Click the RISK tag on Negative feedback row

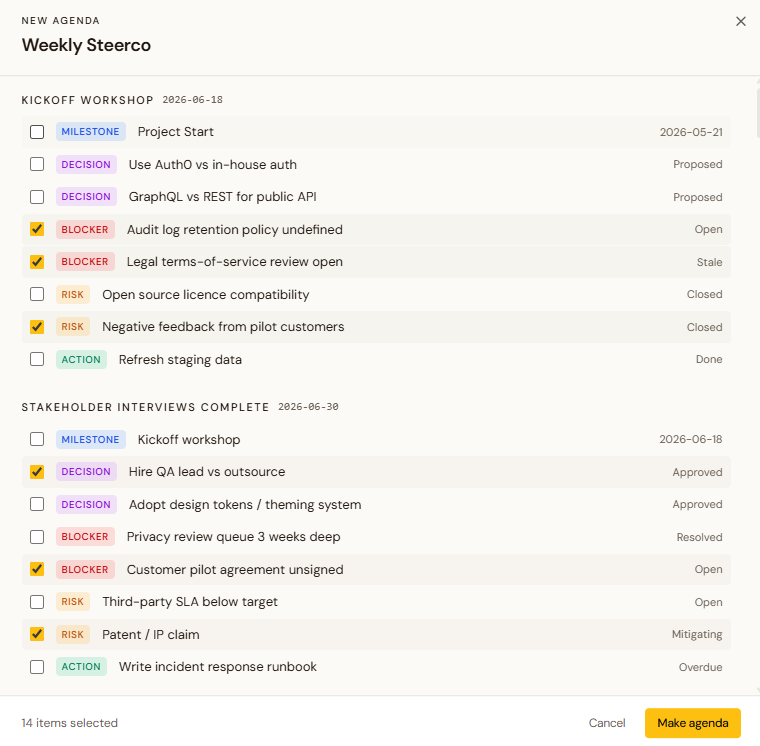click(x=73, y=327)
